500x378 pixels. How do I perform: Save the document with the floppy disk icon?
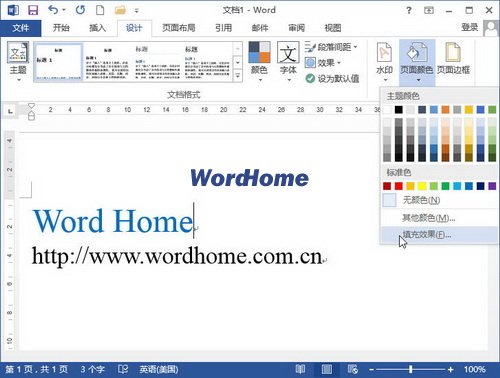click(x=33, y=10)
